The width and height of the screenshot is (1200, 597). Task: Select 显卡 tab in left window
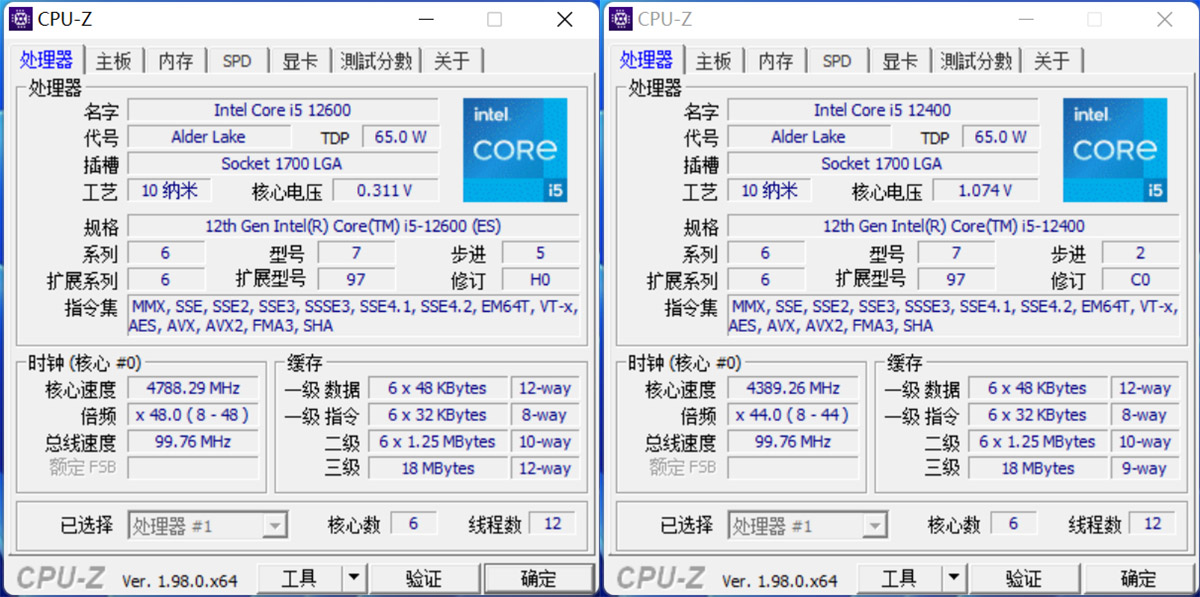point(299,61)
